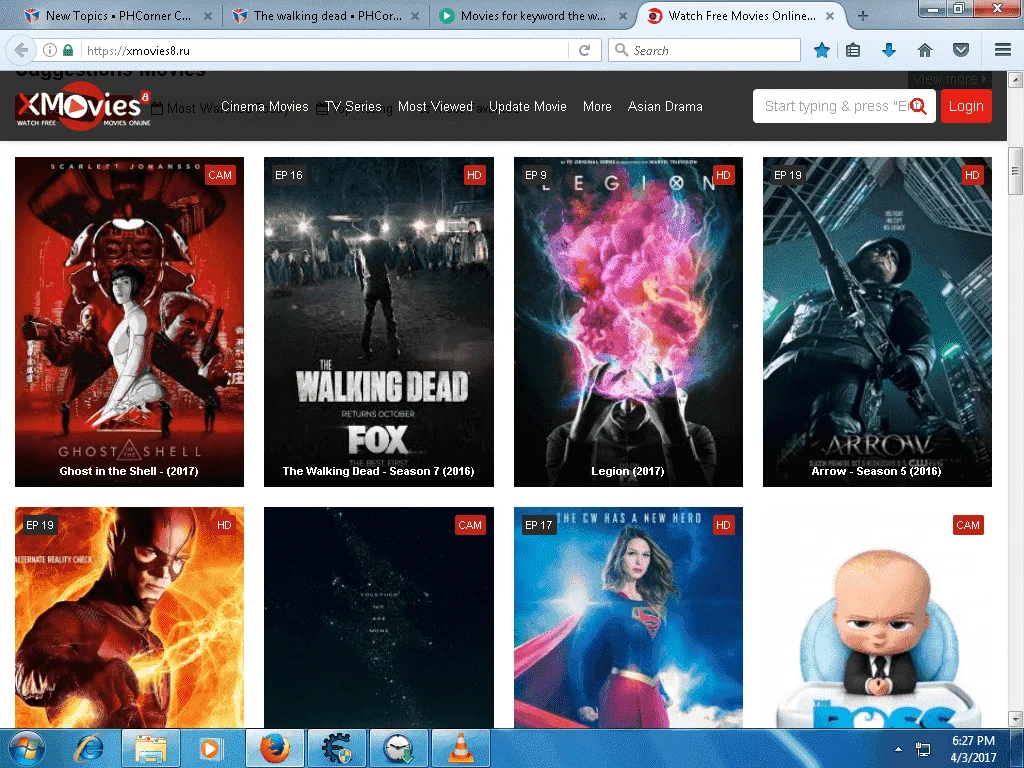Reload the page with refresh icon
This screenshot has height=768, width=1024.
584,50
